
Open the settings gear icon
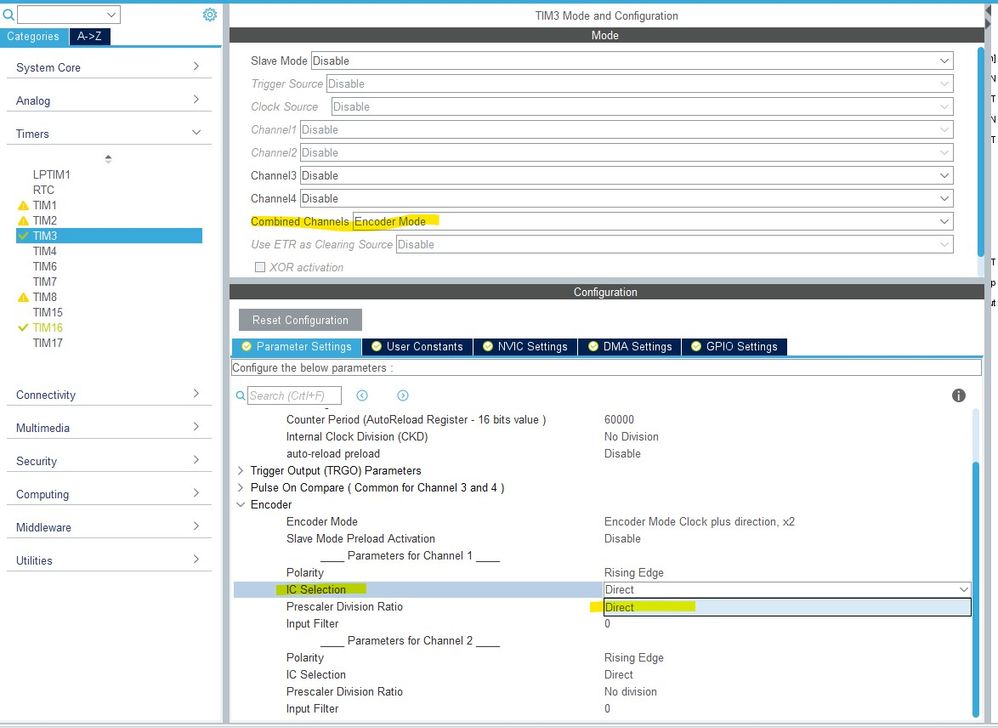coord(209,14)
